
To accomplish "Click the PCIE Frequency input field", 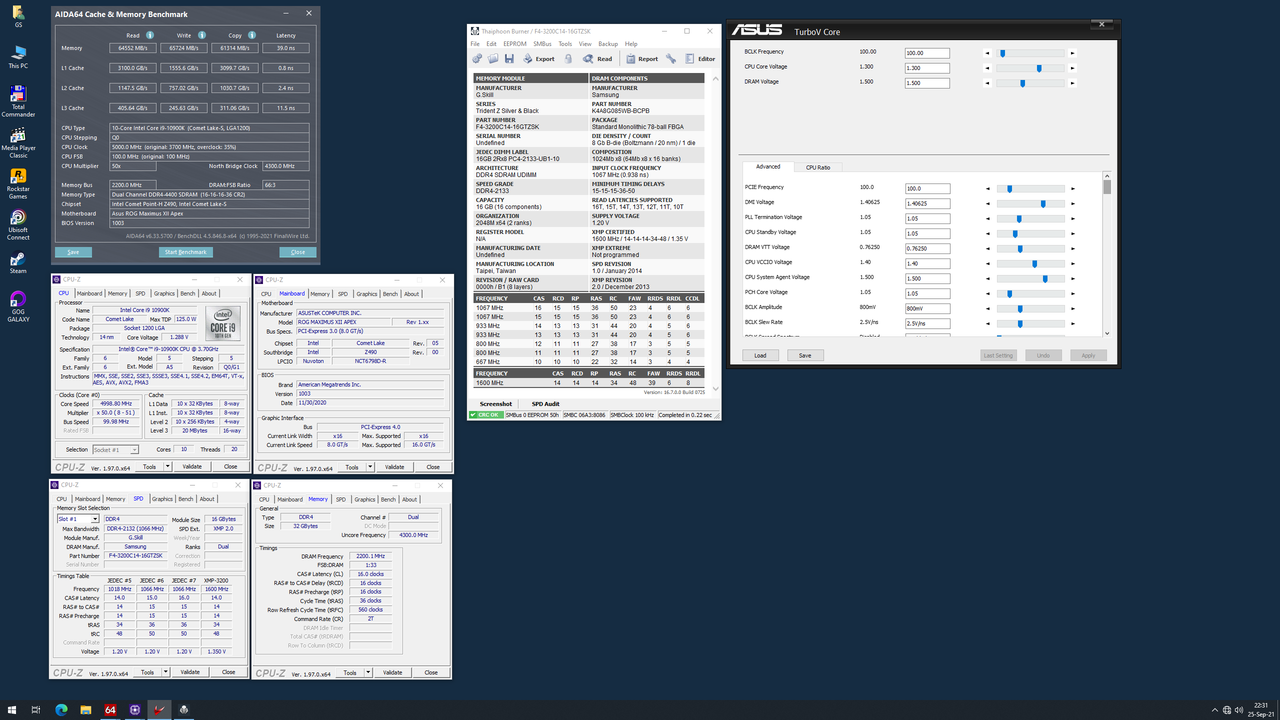I will pyautogui.click(x=927, y=188).
